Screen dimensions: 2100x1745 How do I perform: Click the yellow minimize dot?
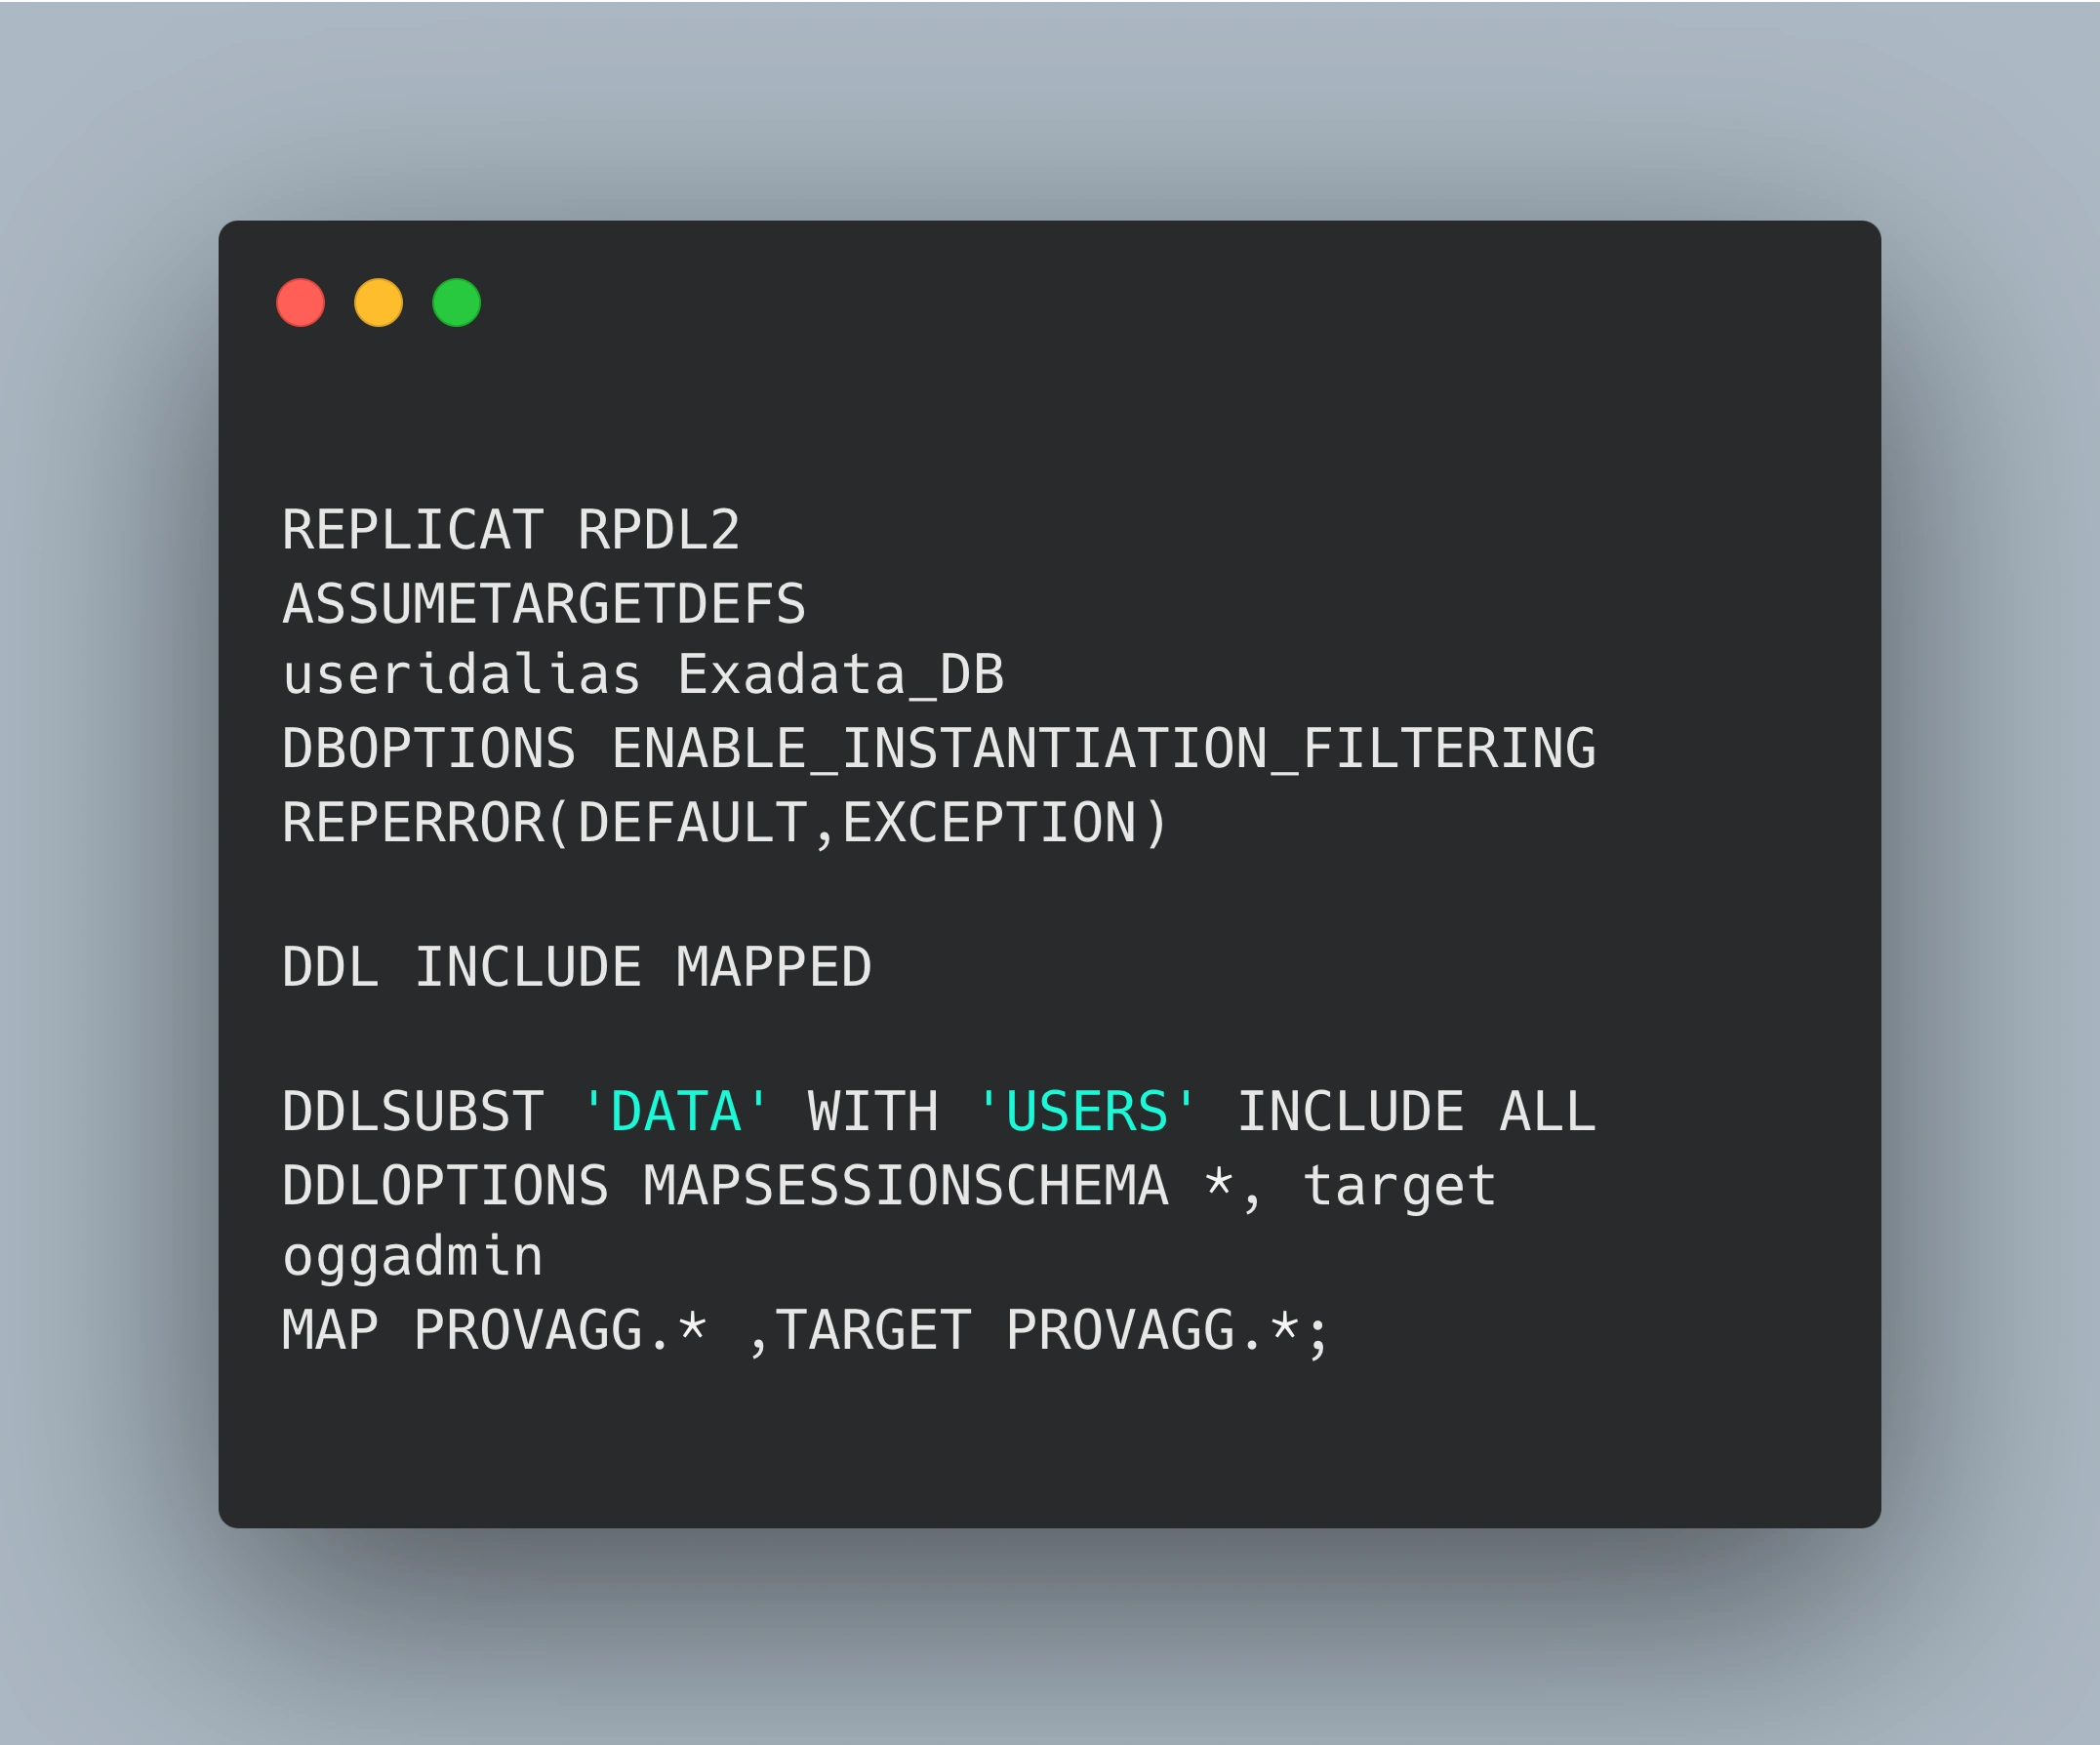coord(378,303)
